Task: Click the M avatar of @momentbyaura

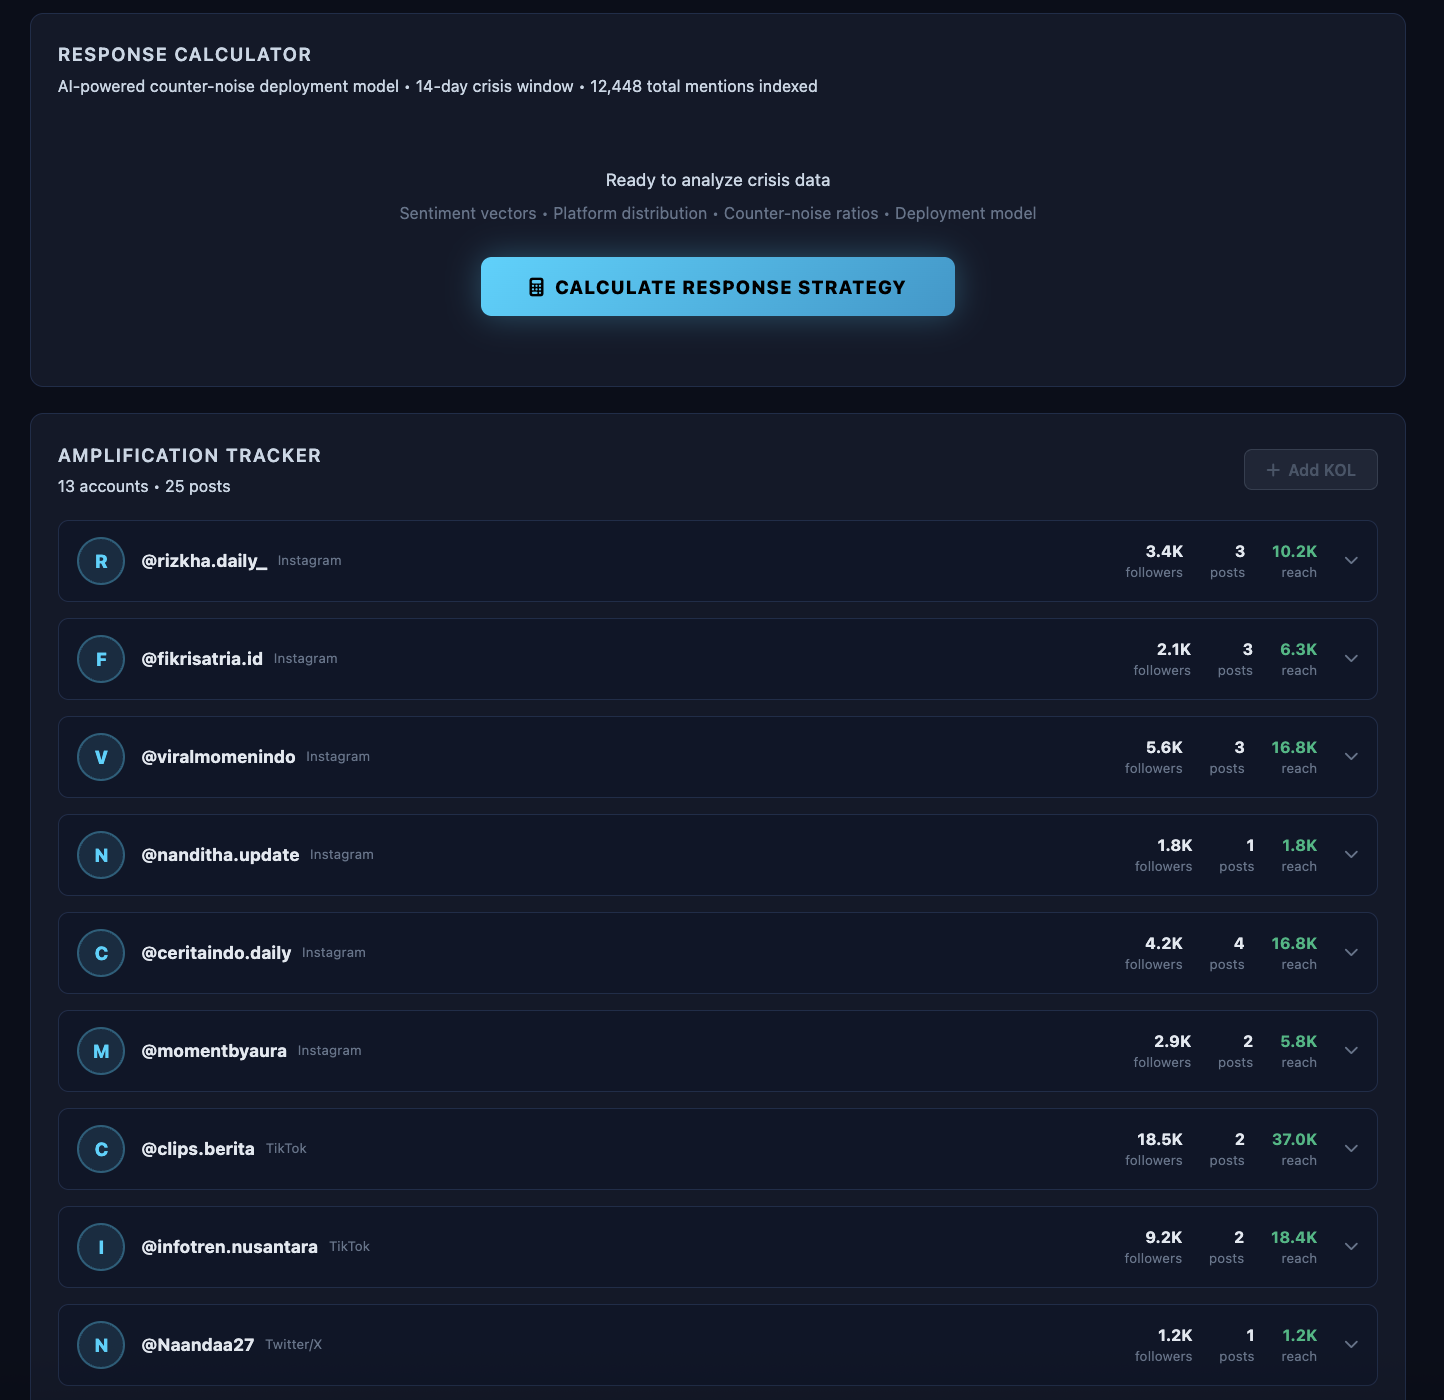Action: point(101,1051)
